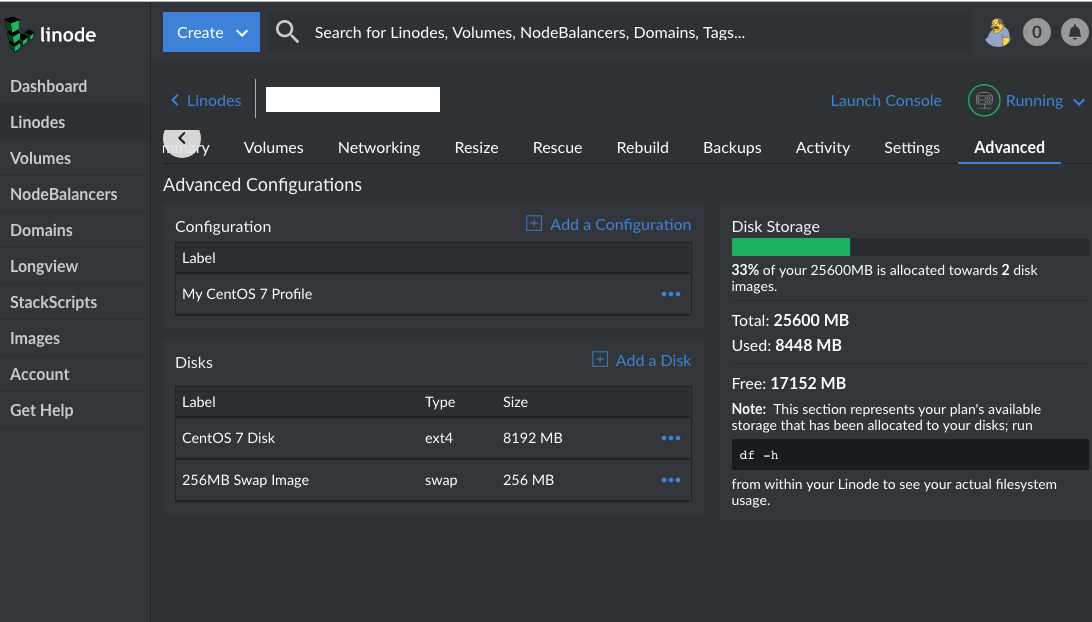Open actions menu for My CentOS 7 Profile
Screen dimensions: 1092x622
point(671,294)
